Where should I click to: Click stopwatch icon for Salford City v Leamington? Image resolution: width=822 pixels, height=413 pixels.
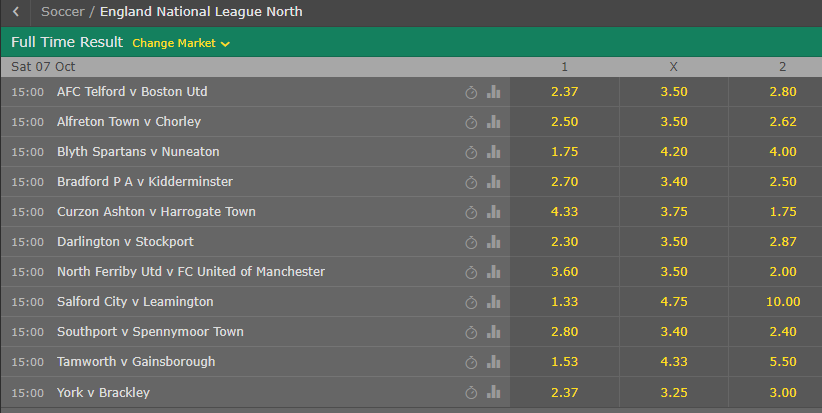point(472,302)
